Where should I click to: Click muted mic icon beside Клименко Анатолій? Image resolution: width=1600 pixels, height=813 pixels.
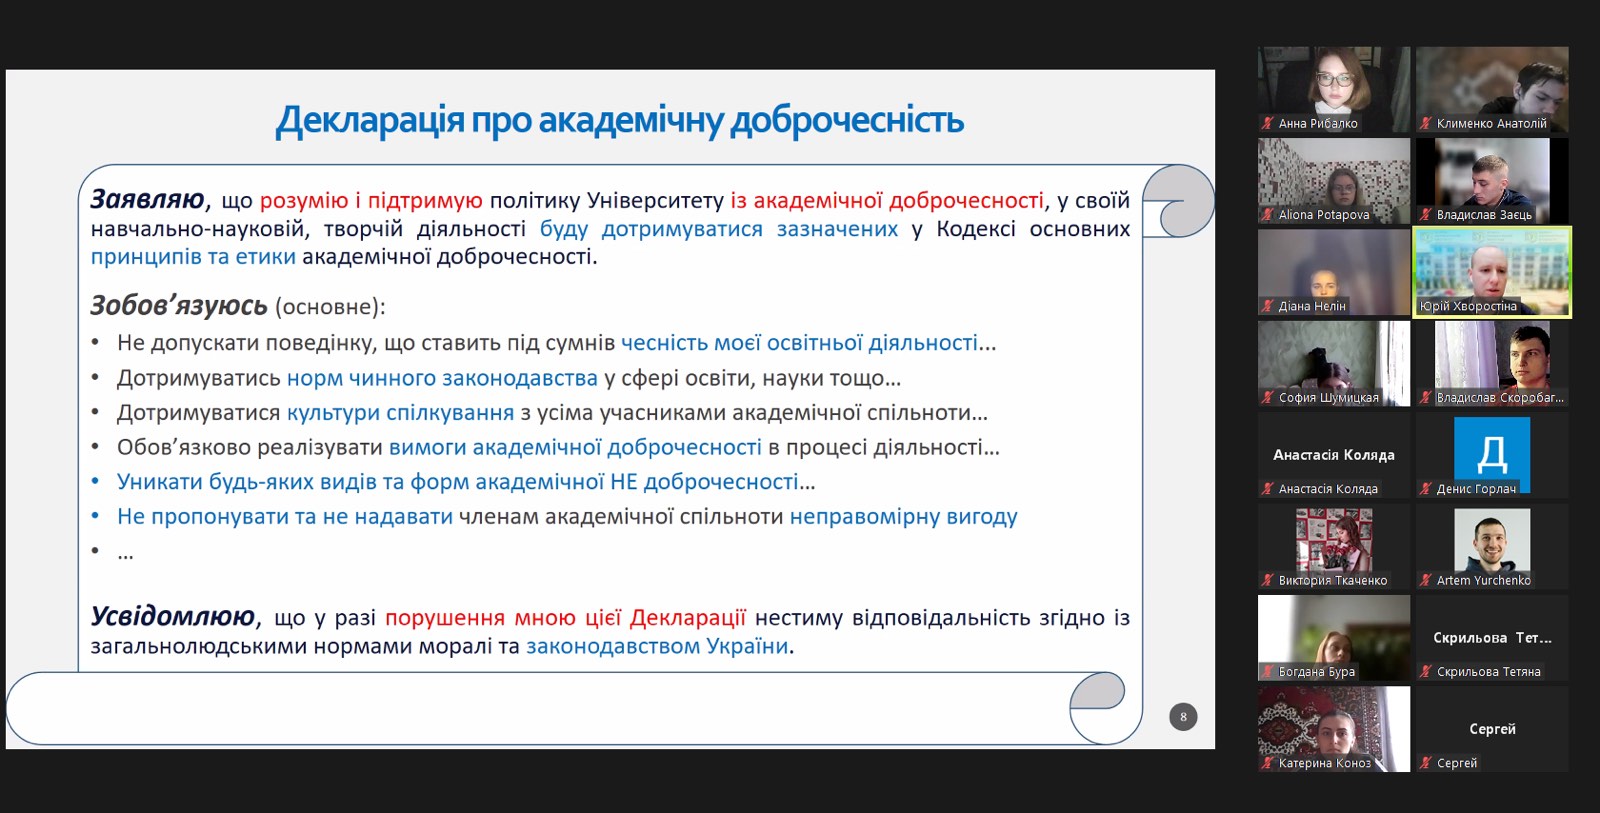point(1426,124)
